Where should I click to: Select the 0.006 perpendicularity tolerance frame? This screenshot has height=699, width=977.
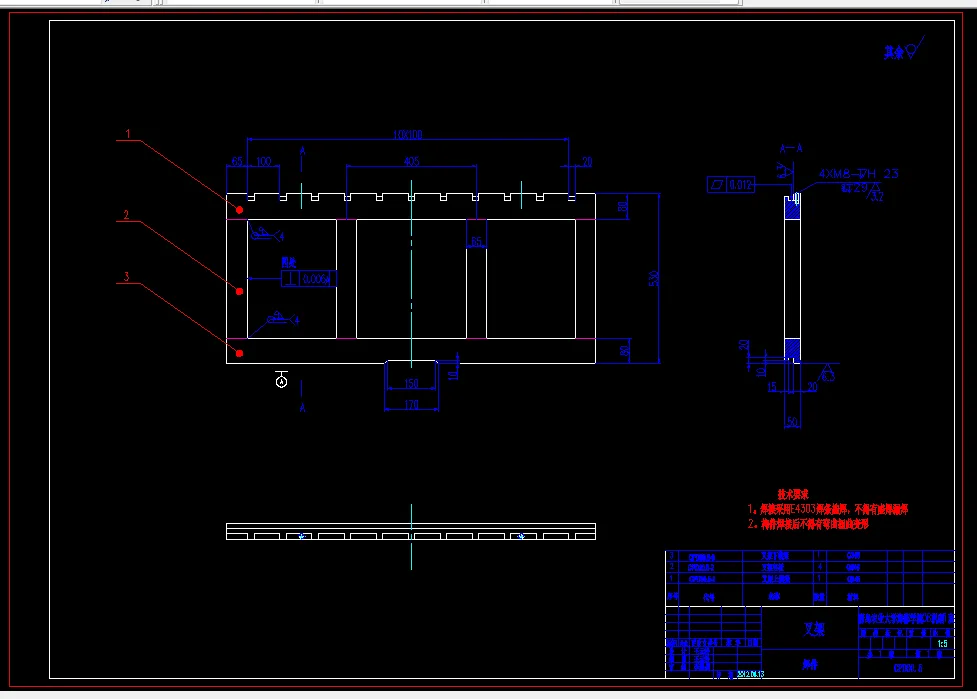pyautogui.click(x=309, y=278)
